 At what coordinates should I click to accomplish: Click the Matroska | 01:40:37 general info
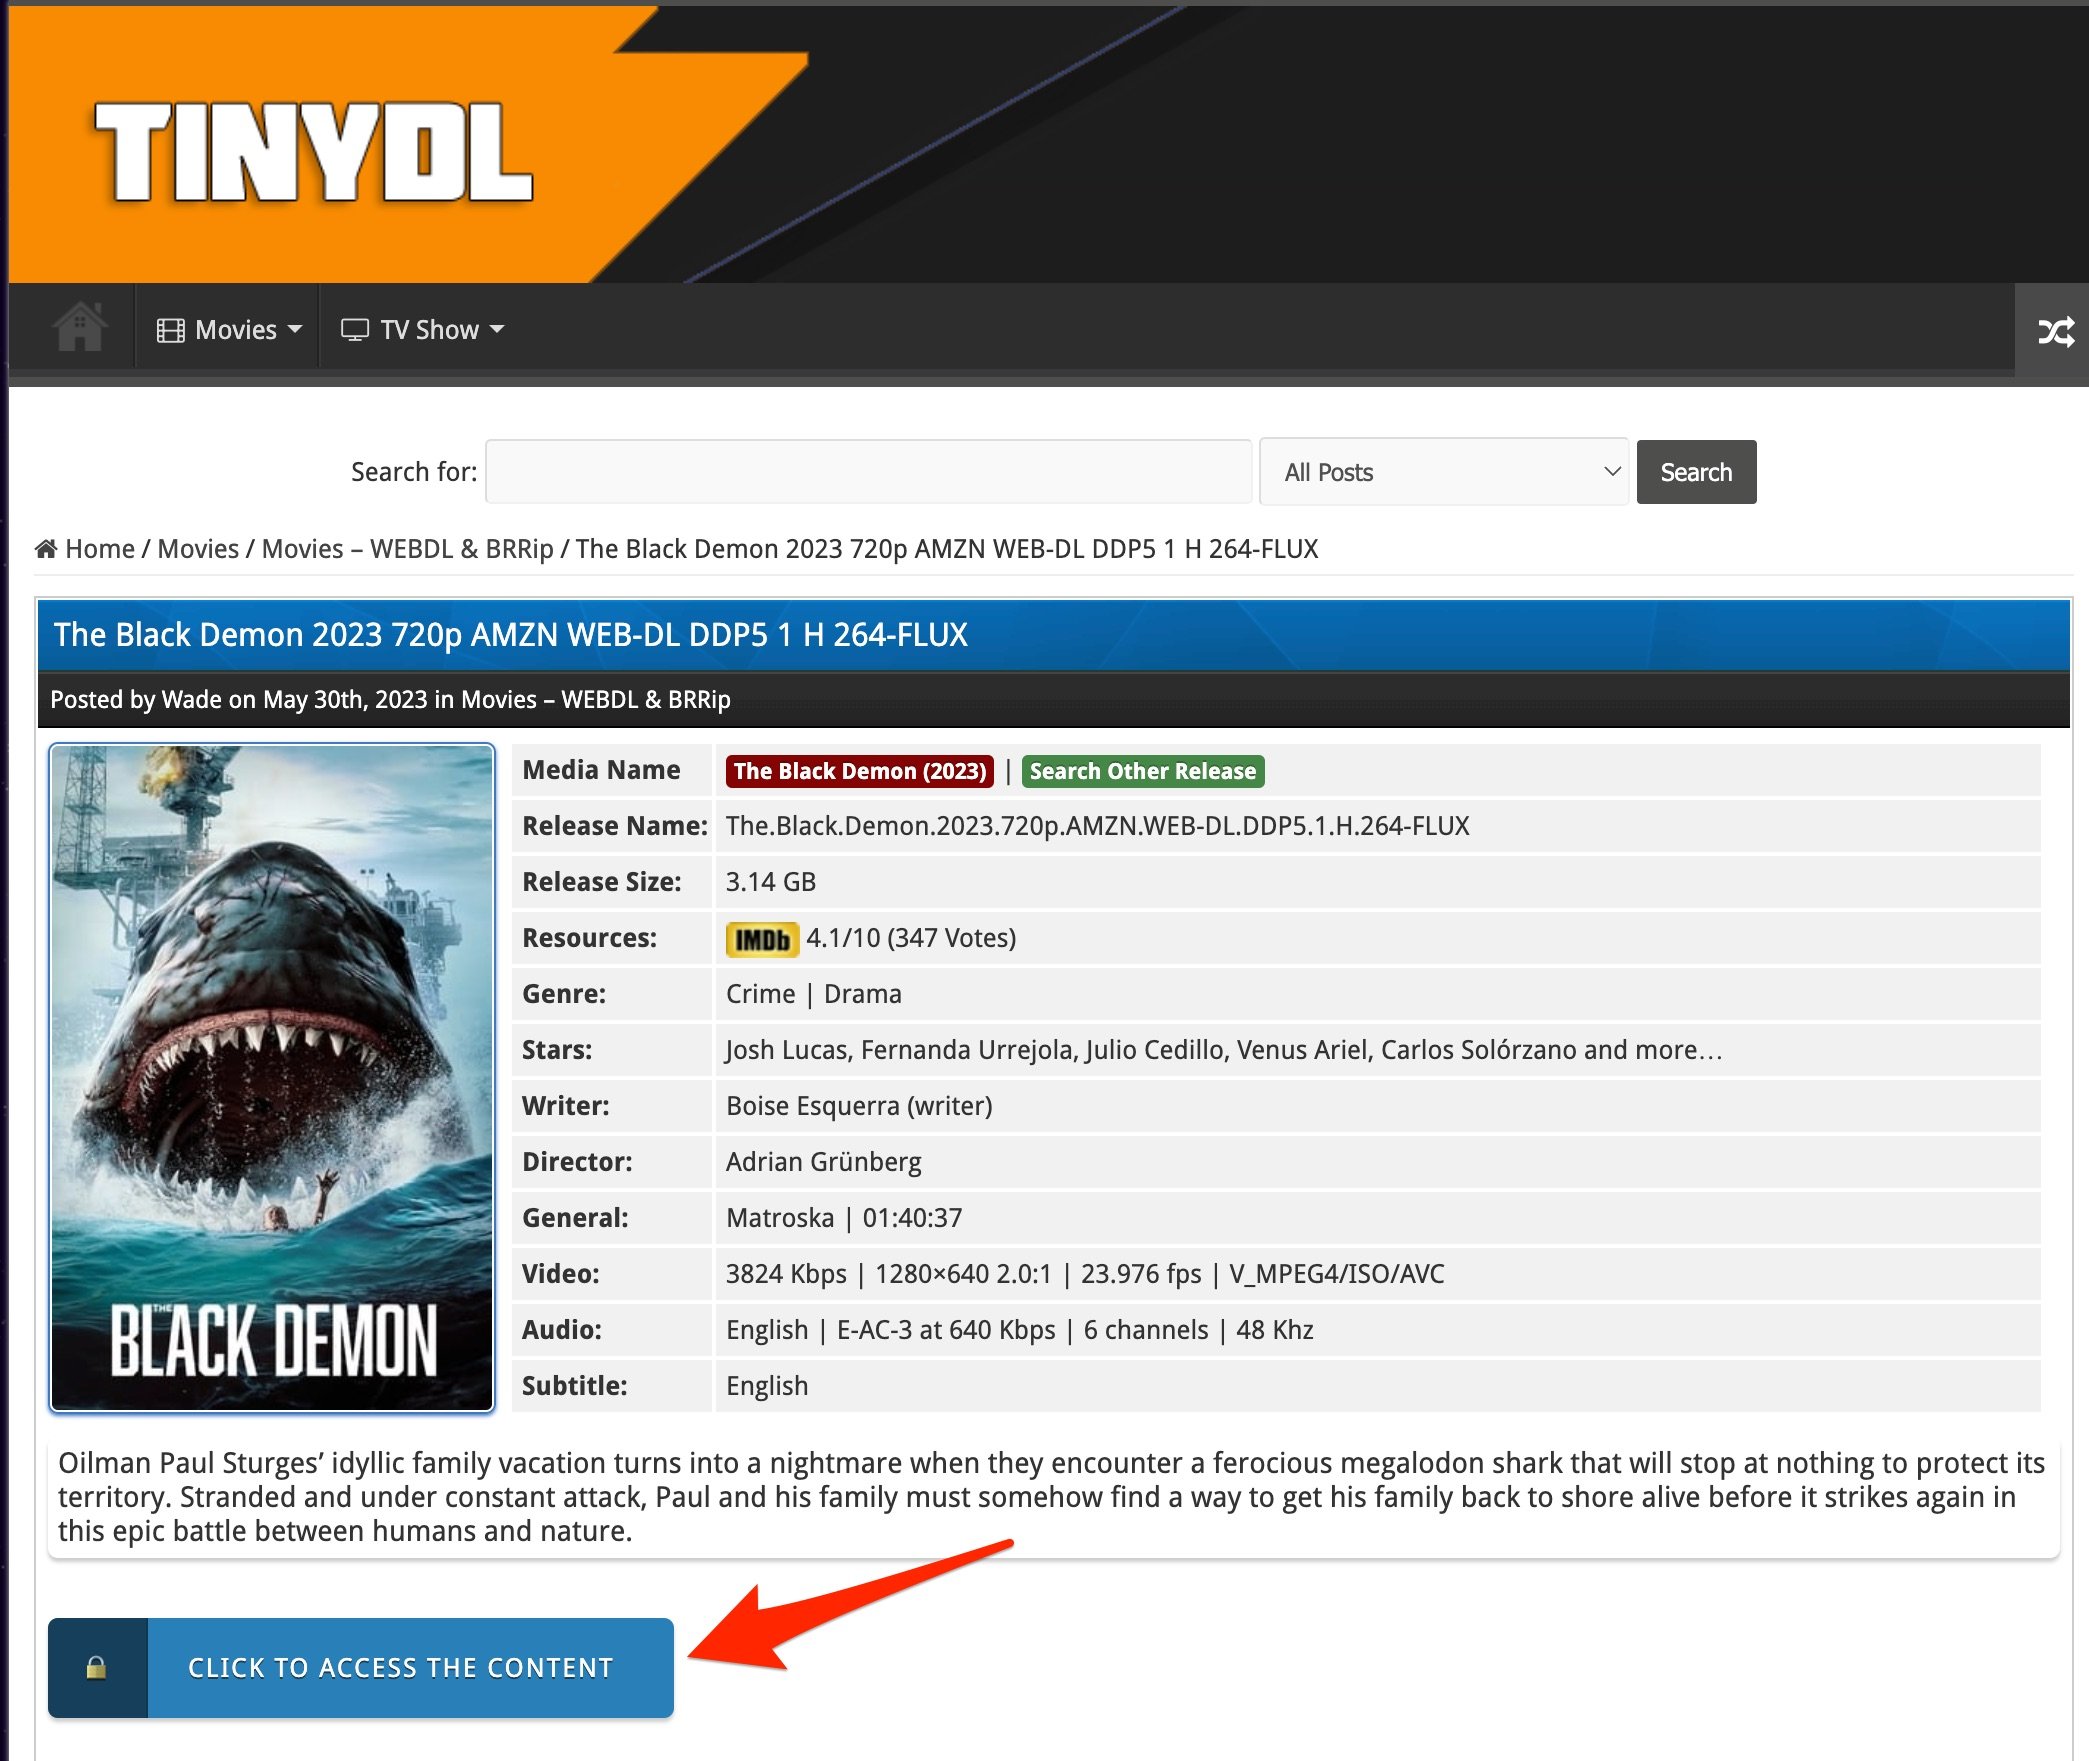[844, 1218]
